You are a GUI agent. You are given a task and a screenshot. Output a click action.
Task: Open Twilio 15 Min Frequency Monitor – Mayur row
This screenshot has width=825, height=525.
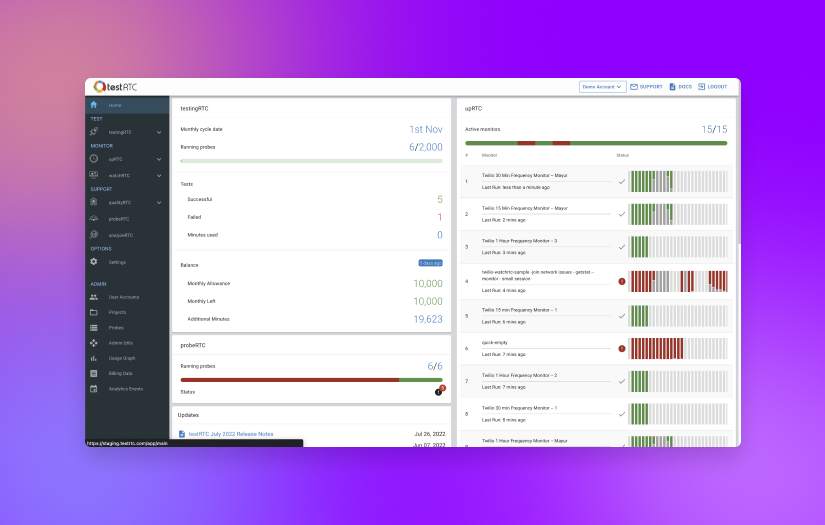pyautogui.click(x=596, y=214)
